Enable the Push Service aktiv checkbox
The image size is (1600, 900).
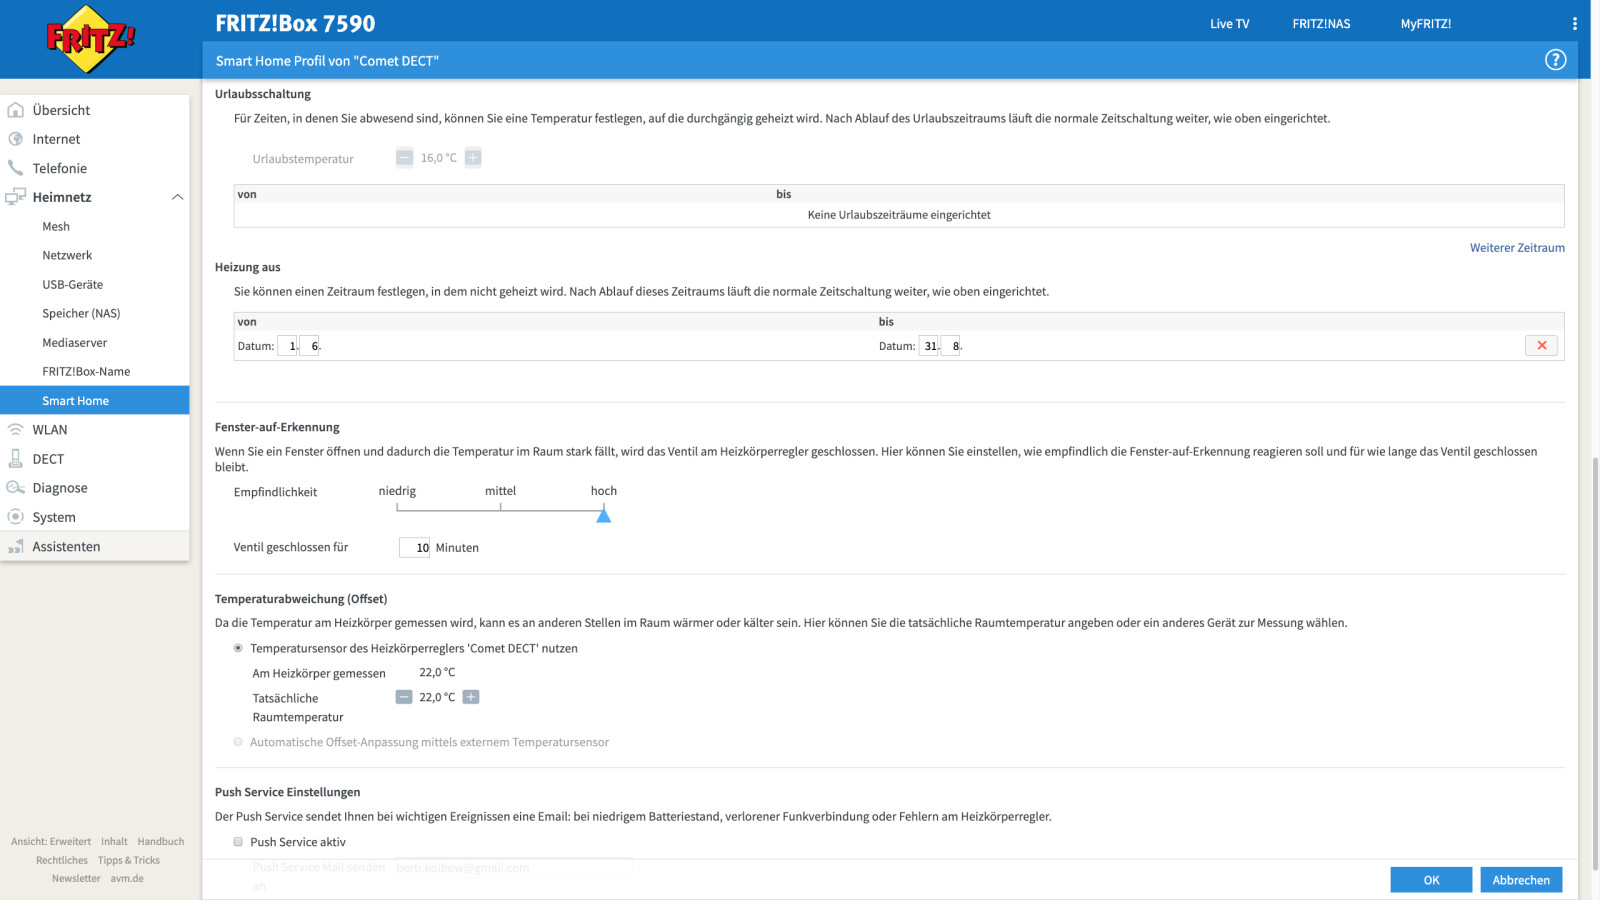click(x=238, y=842)
